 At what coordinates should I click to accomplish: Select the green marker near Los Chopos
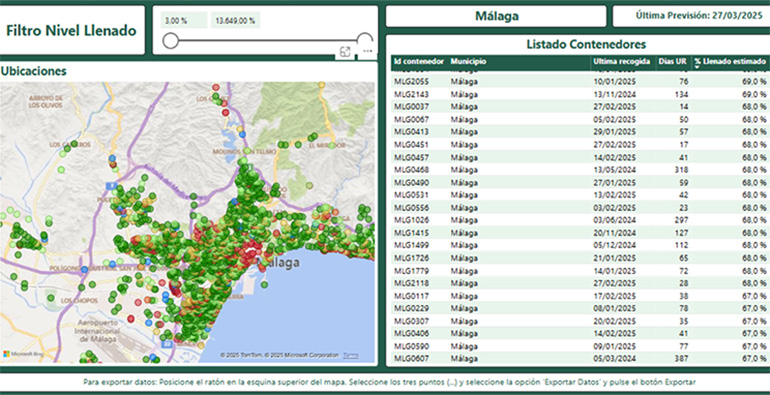pyautogui.click(x=50, y=298)
